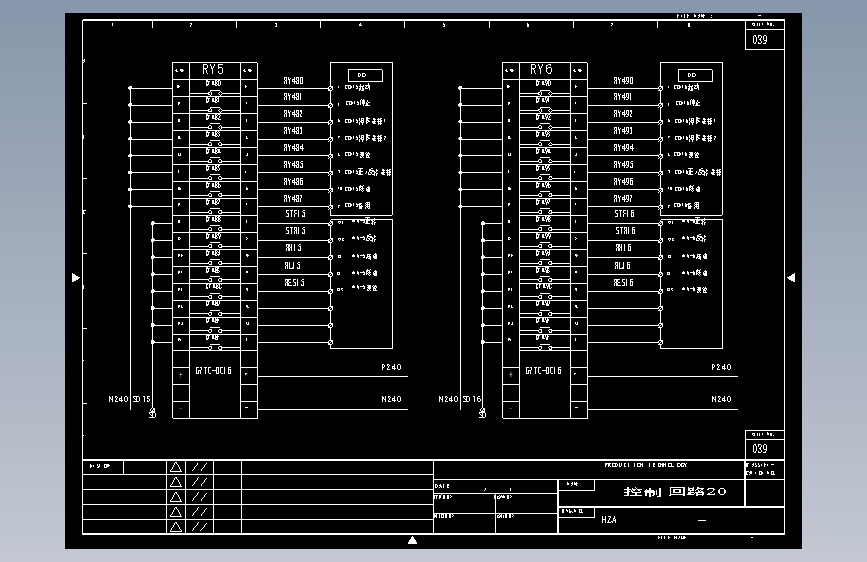Click the upward marker on bottom border

tap(412, 540)
